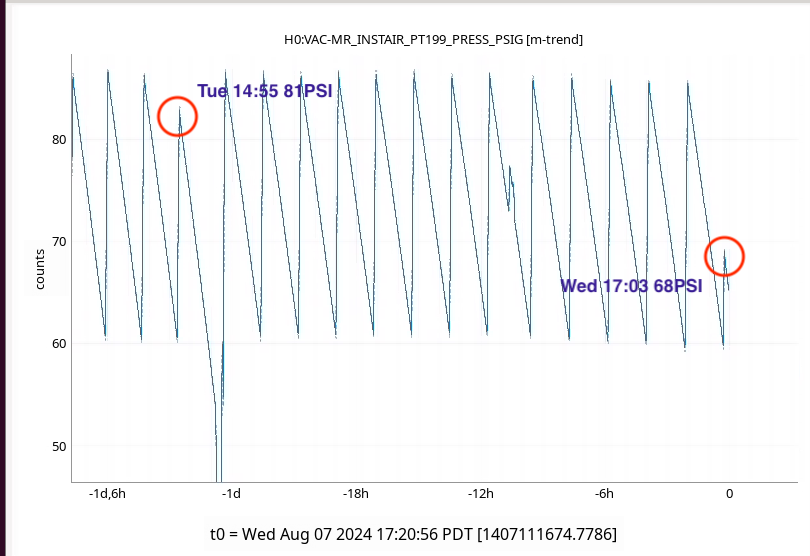
Task: Click the y-axis tick label 60
Action: click(x=59, y=344)
